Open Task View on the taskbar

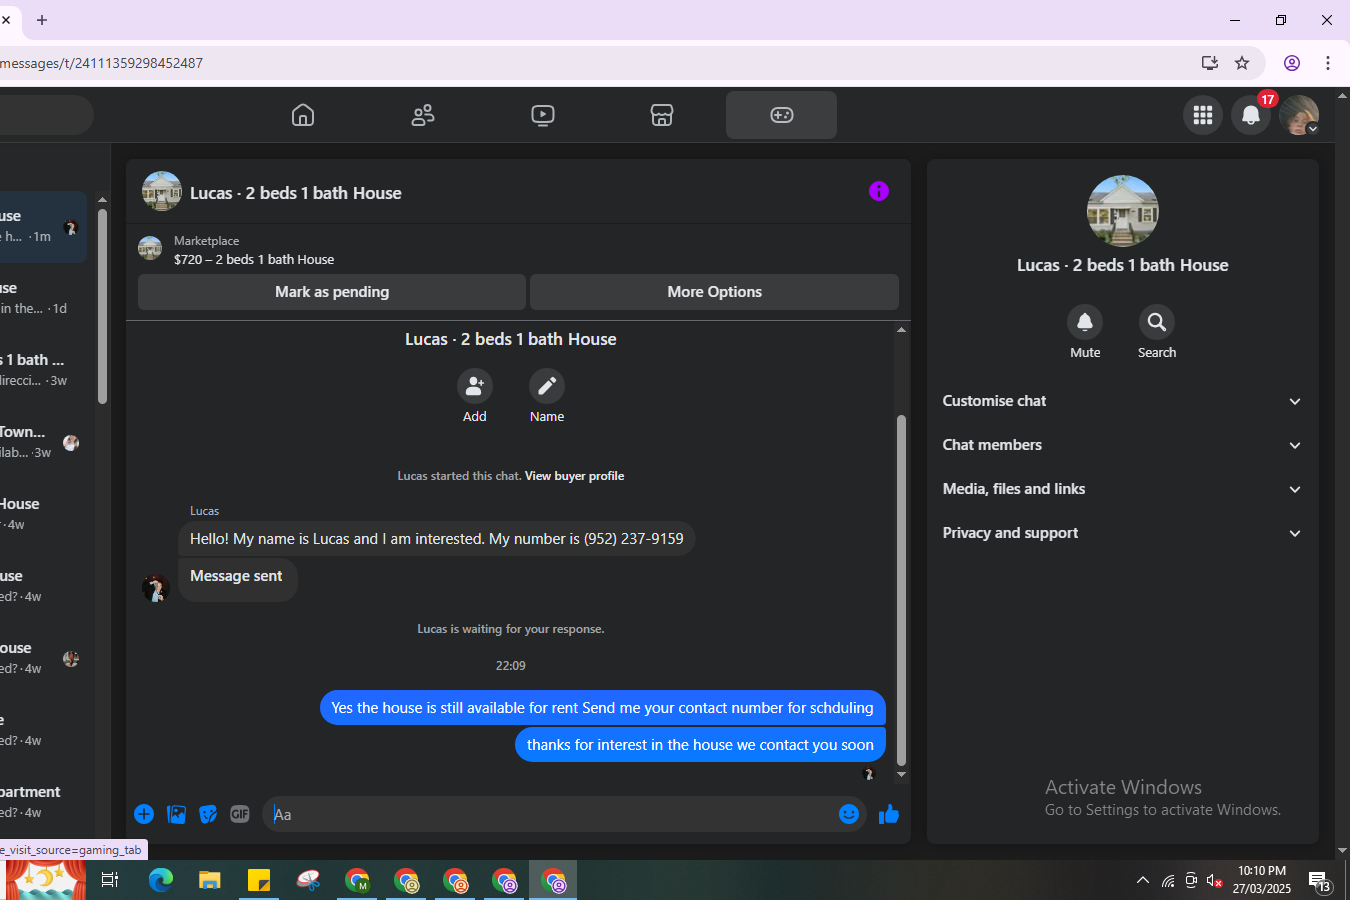pos(110,880)
